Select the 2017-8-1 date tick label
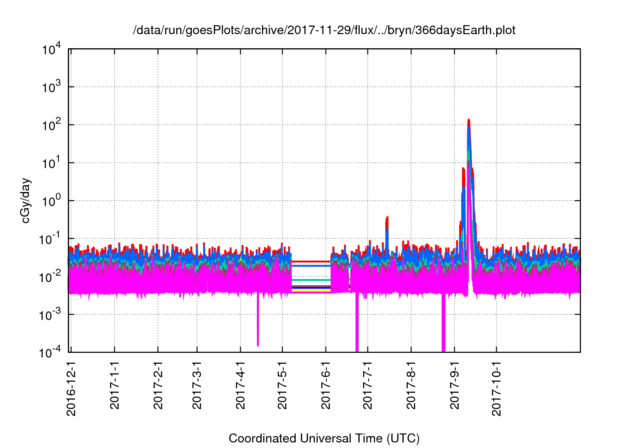 click(x=411, y=384)
